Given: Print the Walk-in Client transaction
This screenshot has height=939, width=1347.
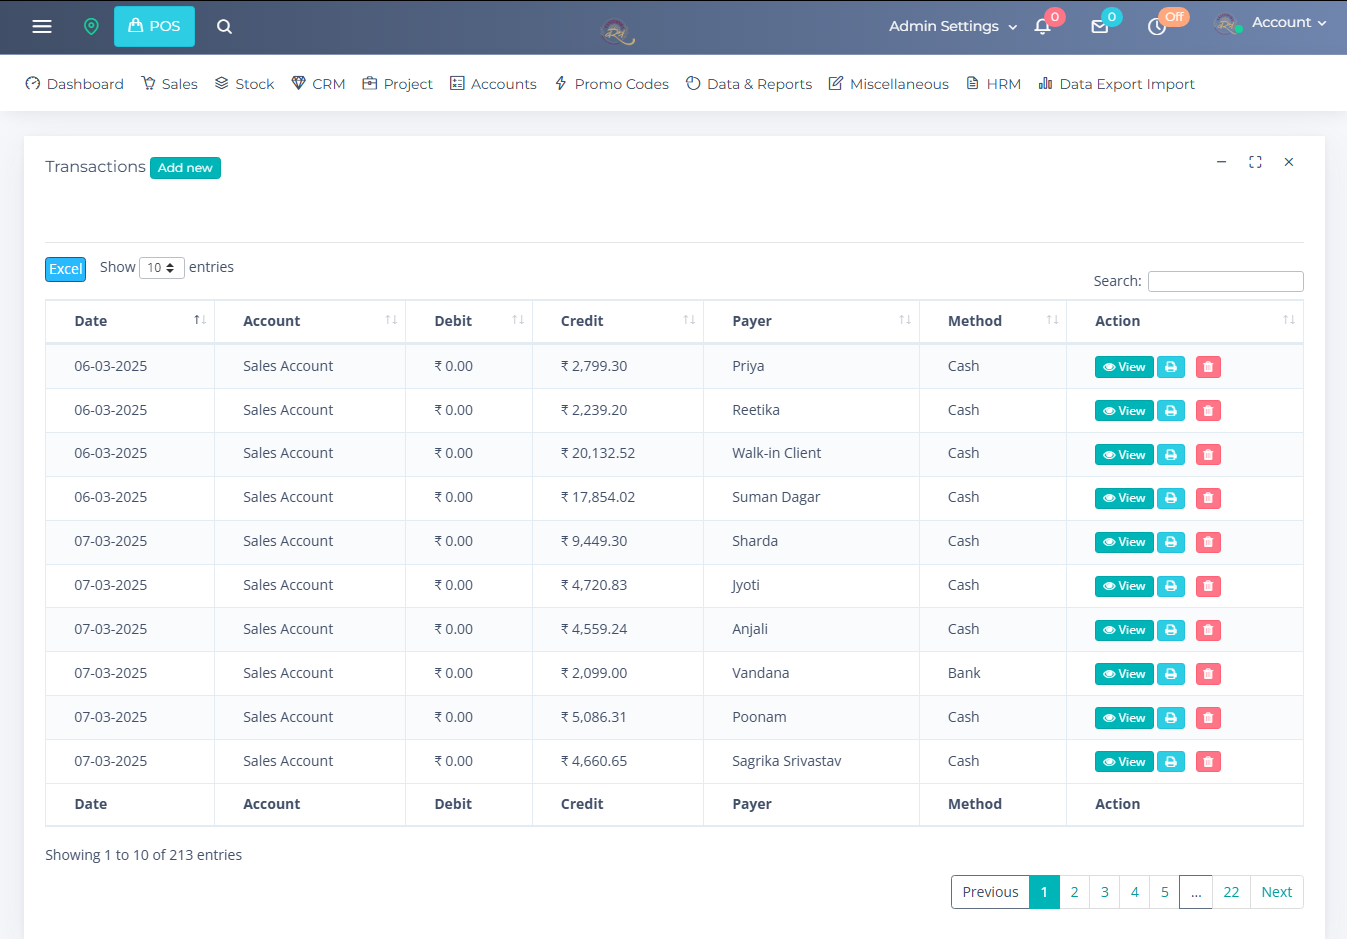Looking at the screenshot, I should point(1171,455).
